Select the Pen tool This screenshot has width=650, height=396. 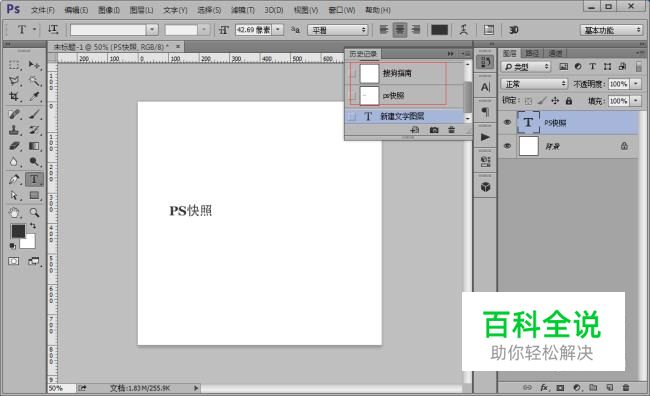coord(14,180)
